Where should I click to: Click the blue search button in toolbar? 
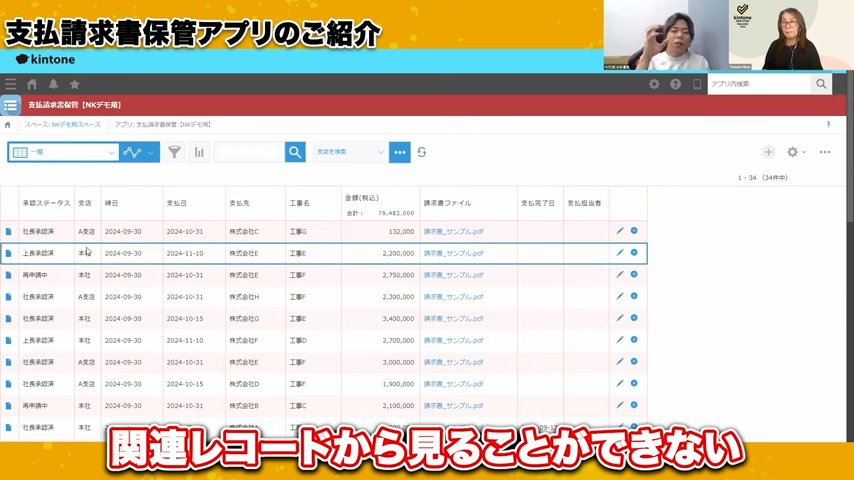click(x=295, y=152)
